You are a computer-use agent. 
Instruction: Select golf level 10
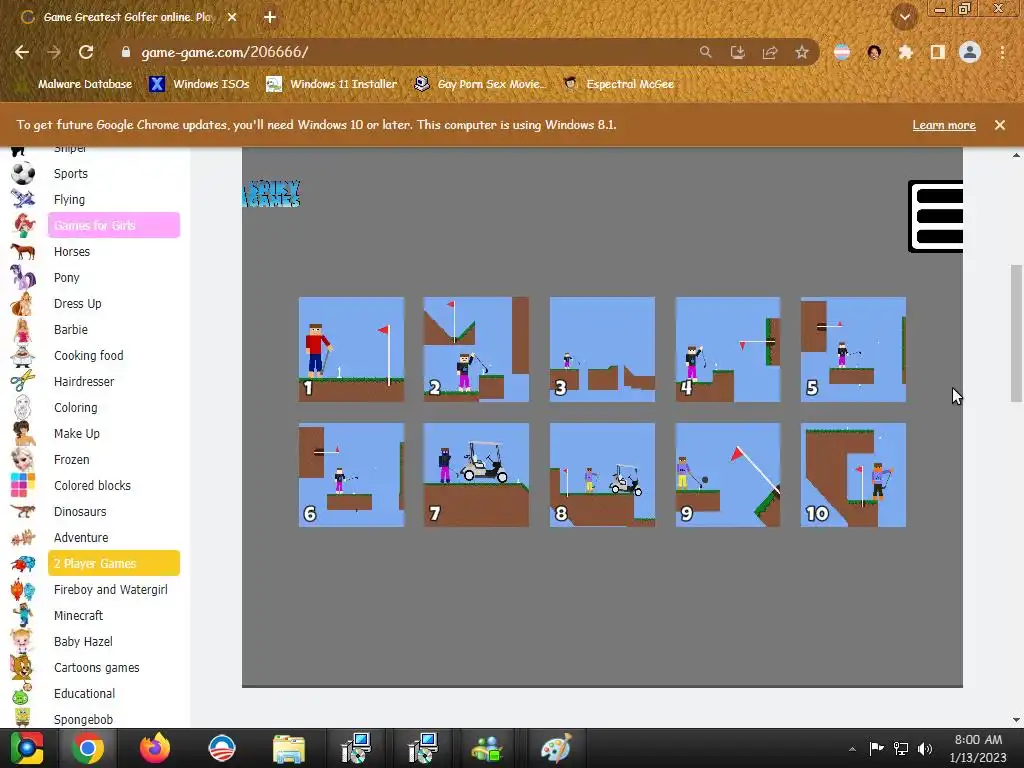(853, 475)
